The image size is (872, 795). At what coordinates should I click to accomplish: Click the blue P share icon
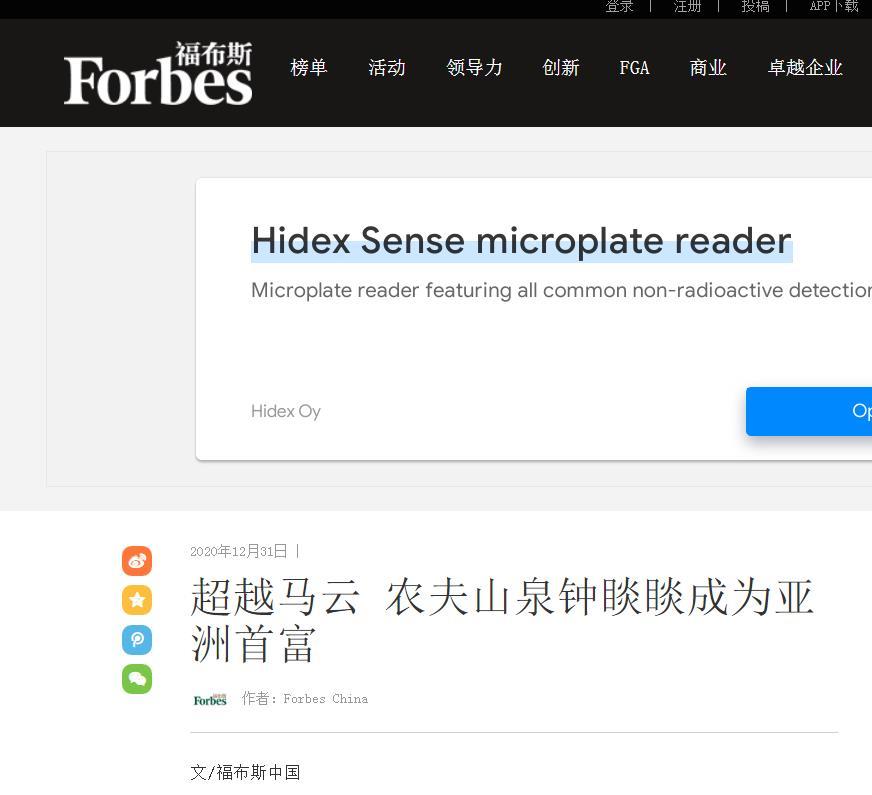coord(137,639)
